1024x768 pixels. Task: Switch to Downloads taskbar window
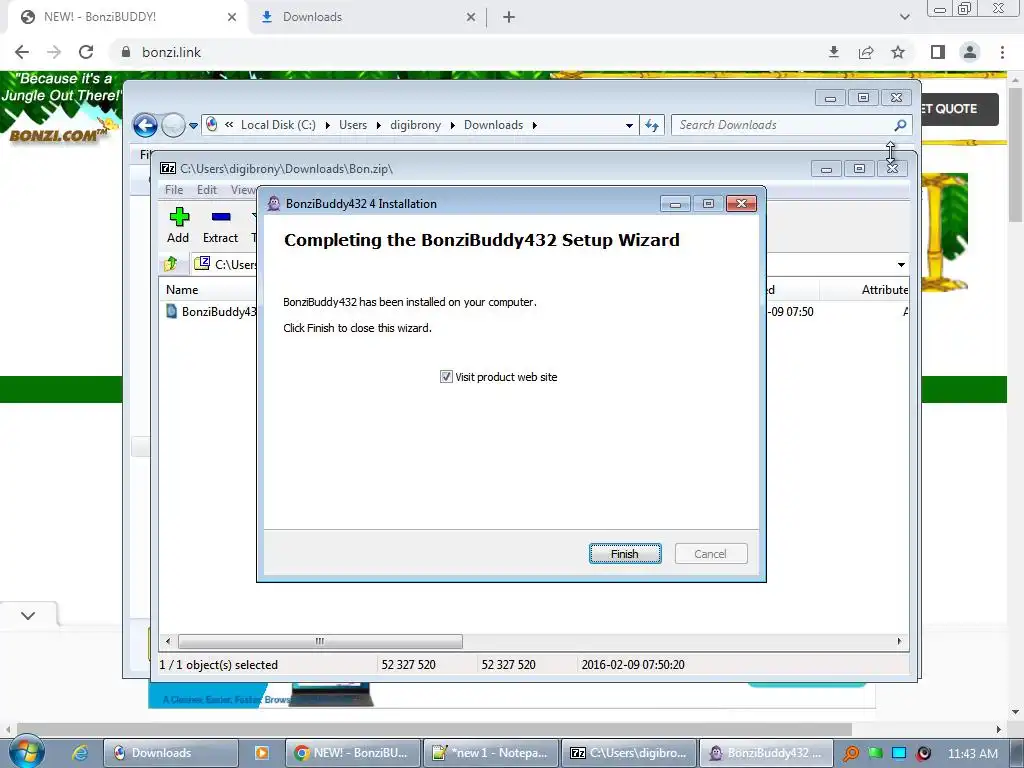171,753
